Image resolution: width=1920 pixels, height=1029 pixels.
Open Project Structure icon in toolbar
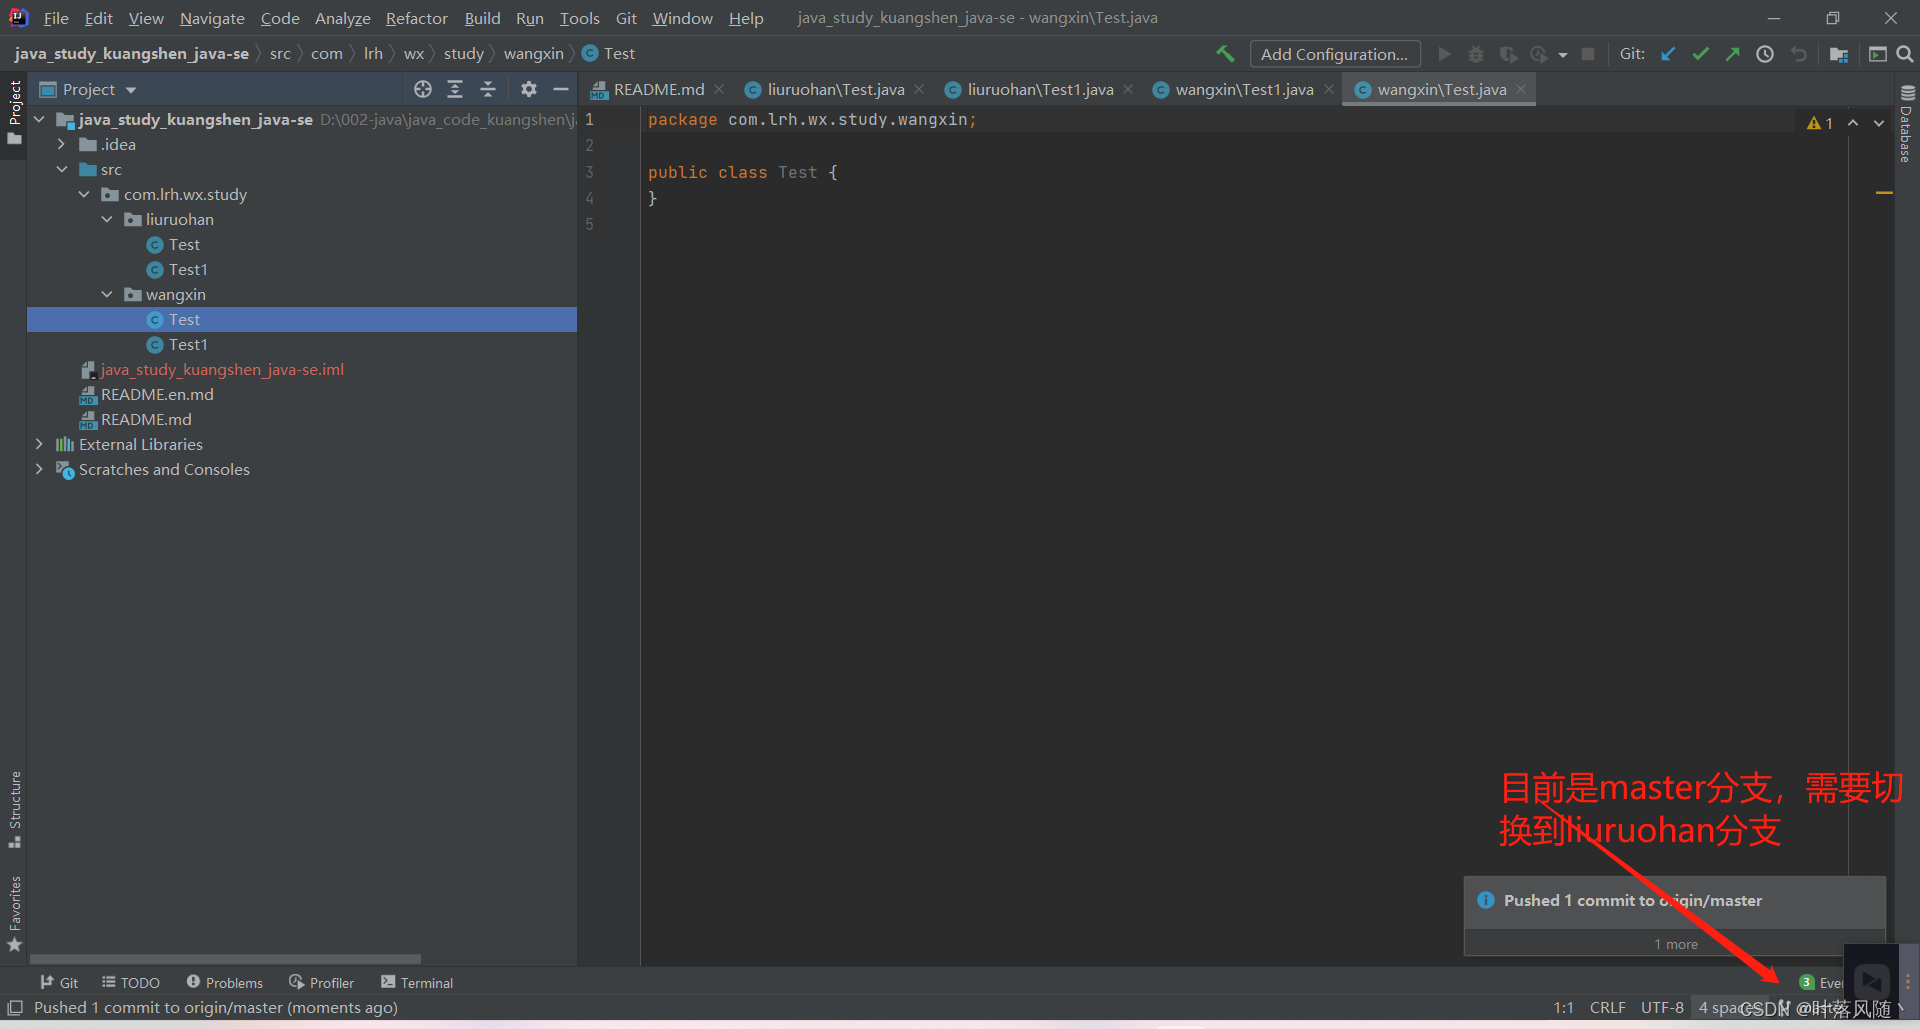(x=1838, y=54)
